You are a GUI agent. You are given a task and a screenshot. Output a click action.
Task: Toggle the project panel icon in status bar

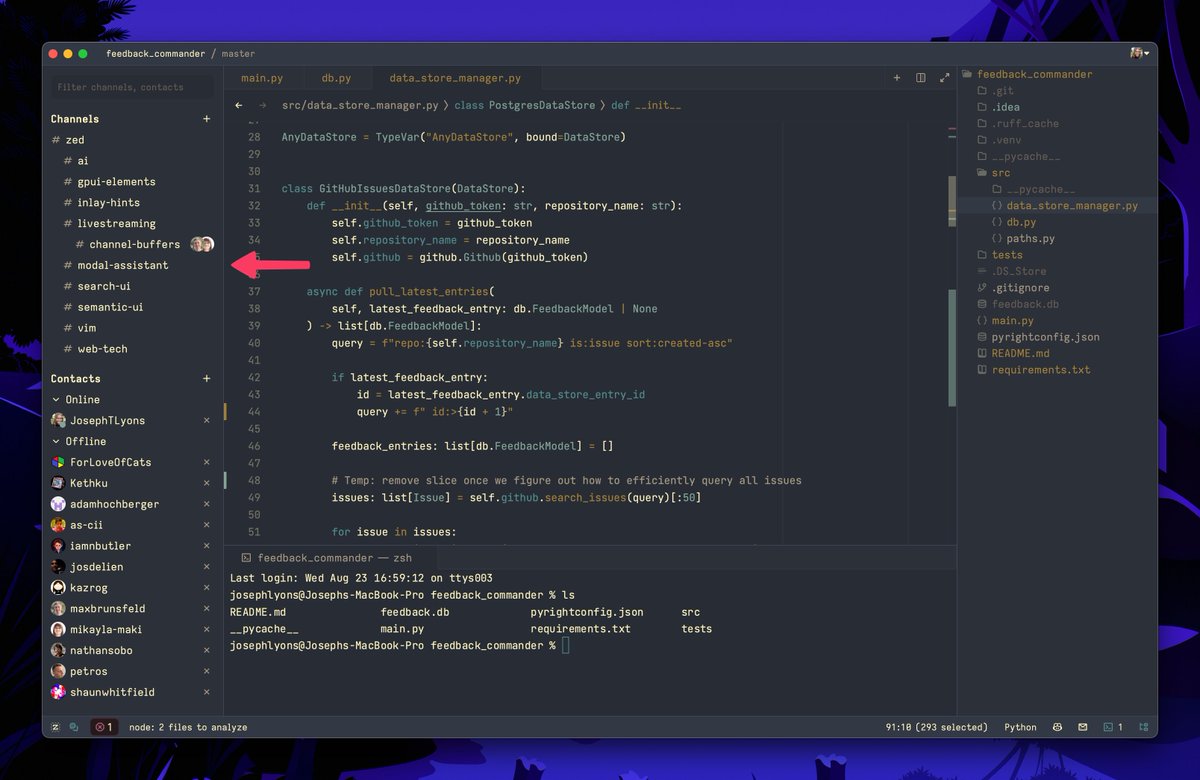(1143, 727)
